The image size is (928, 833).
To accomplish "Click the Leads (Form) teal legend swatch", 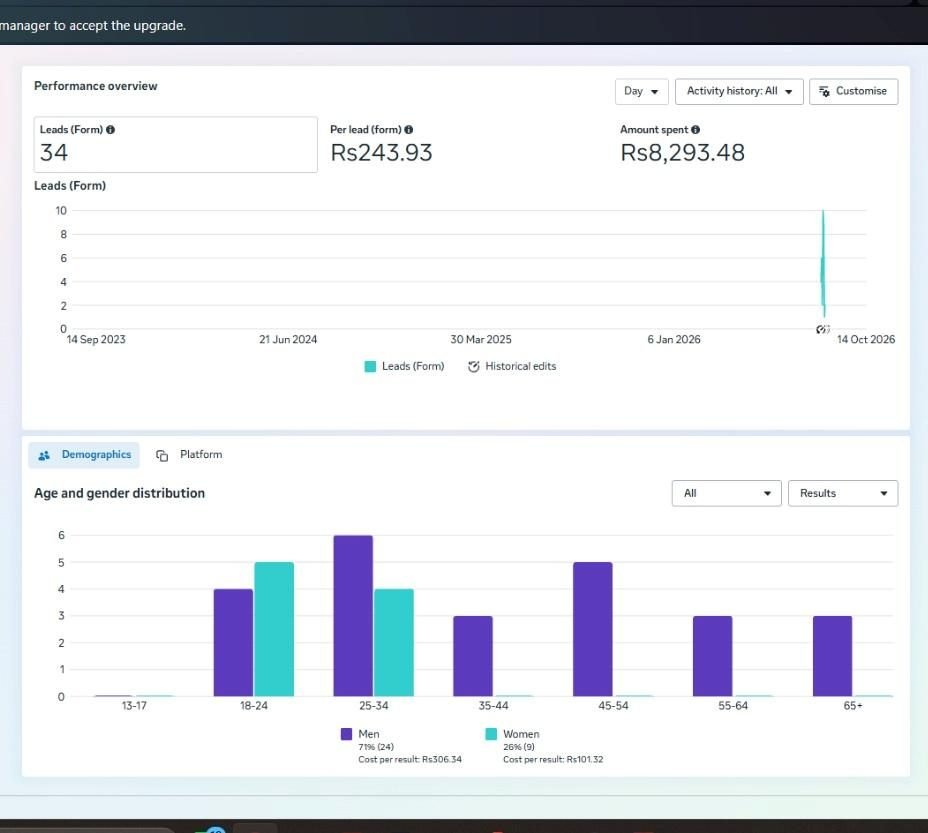I will click(x=370, y=366).
